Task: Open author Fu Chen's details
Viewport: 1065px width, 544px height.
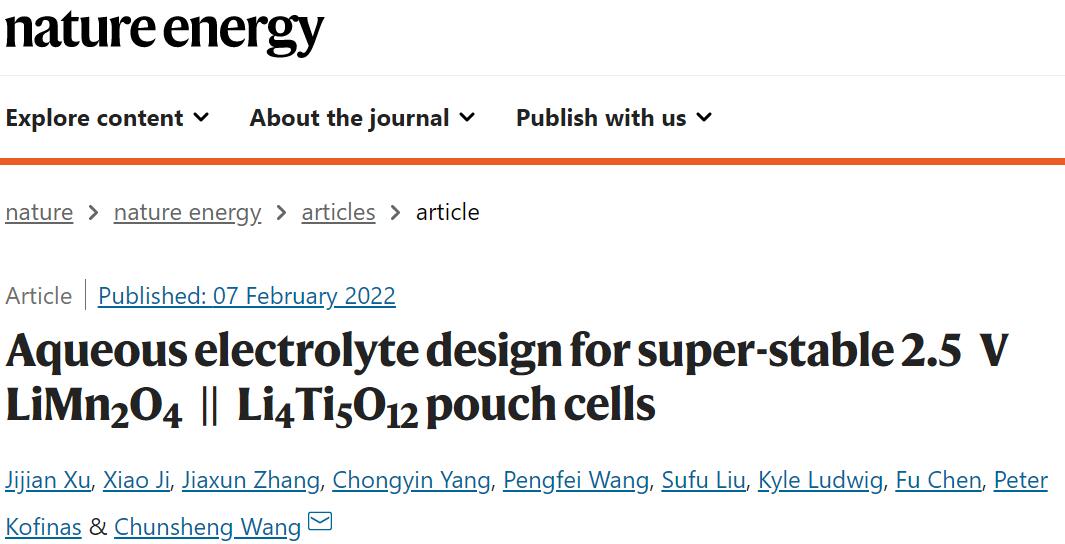Action: [939, 481]
